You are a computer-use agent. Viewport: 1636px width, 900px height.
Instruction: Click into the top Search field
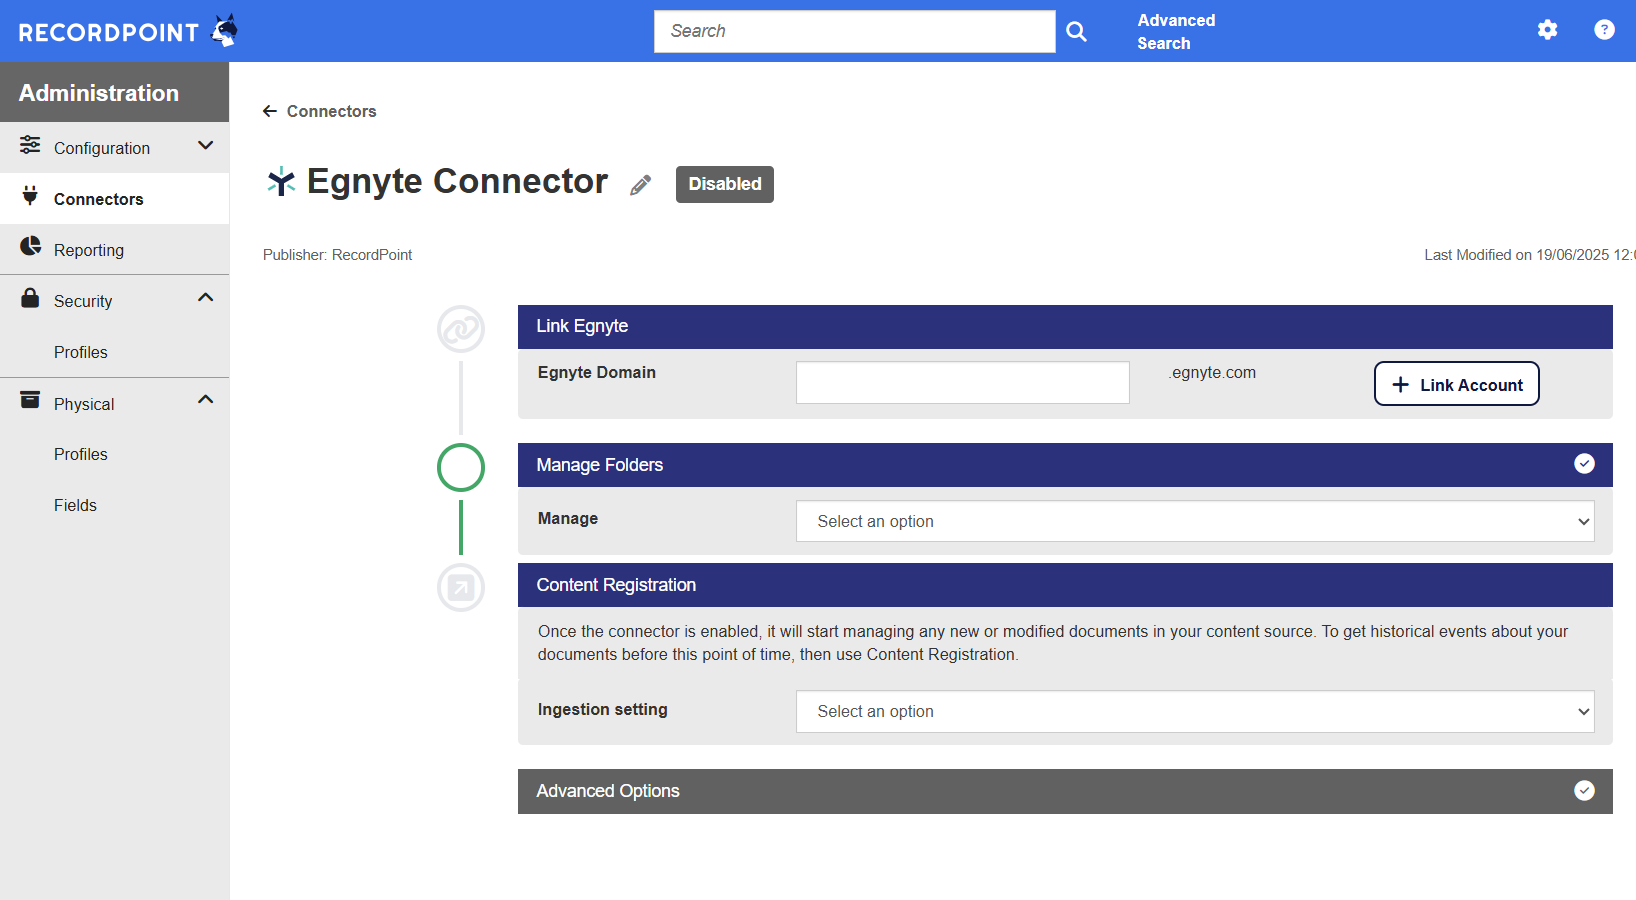pyautogui.click(x=855, y=31)
